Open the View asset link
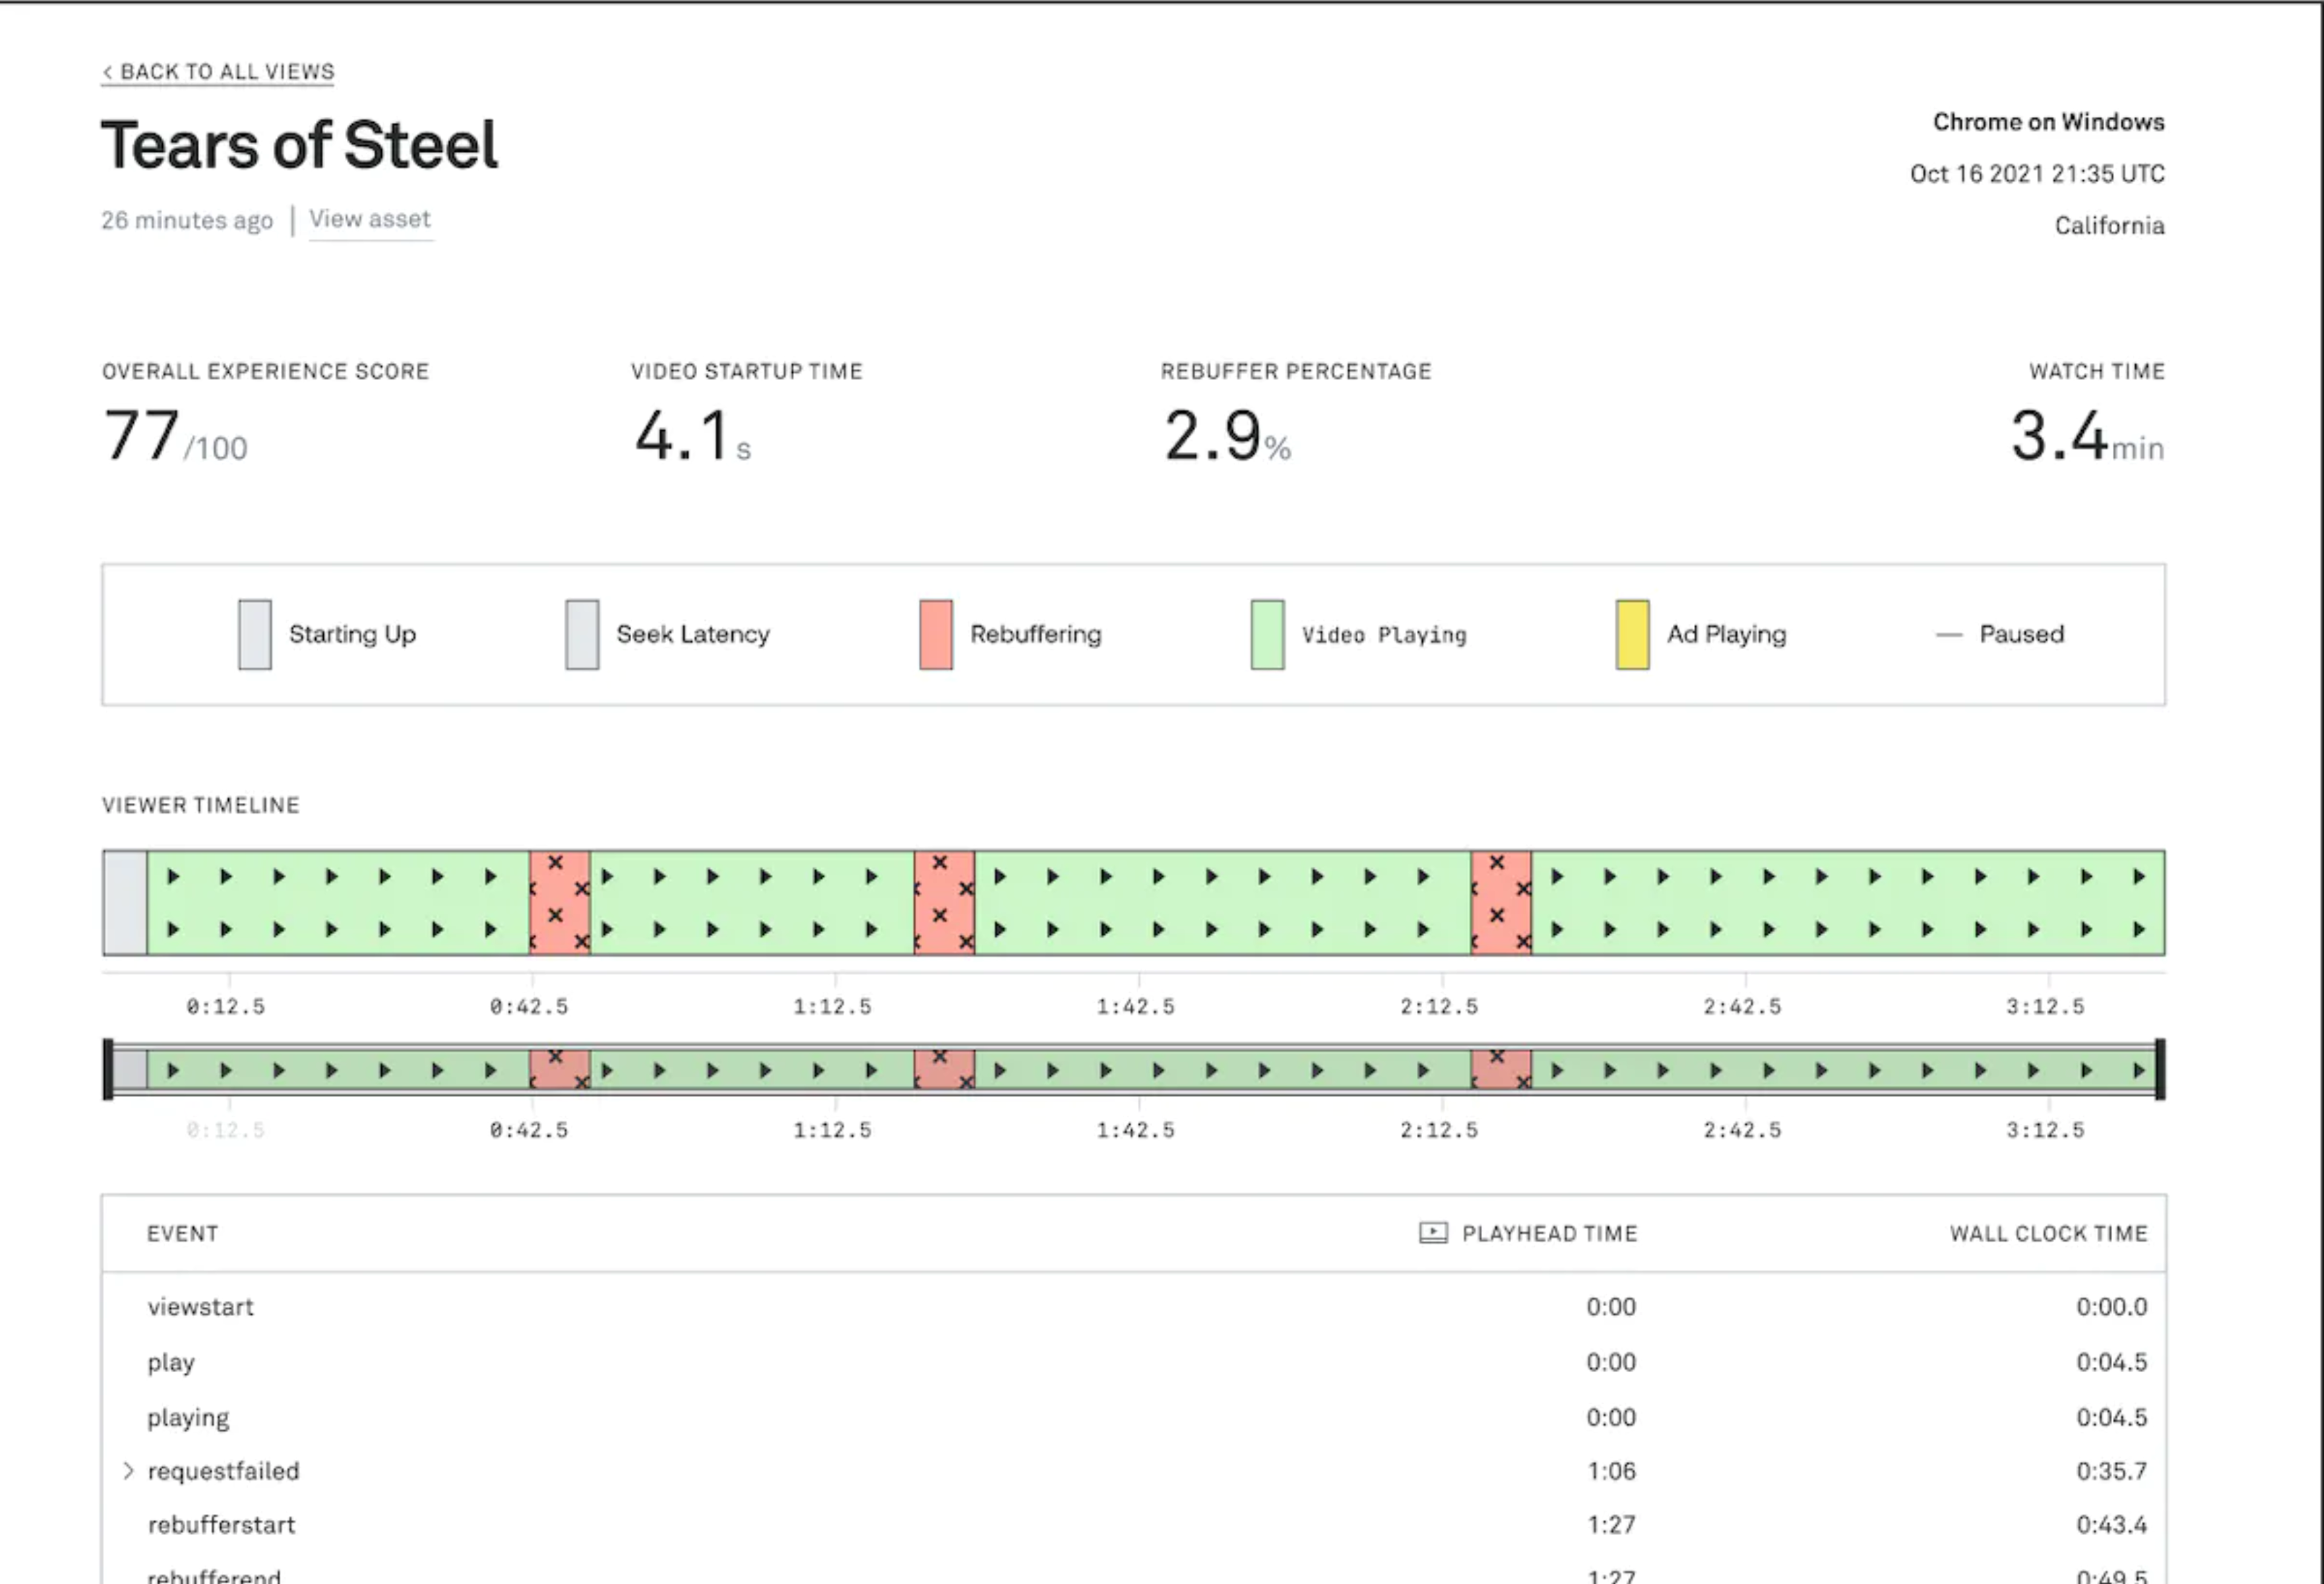The height and width of the screenshot is (1584, 2324). 369,219
